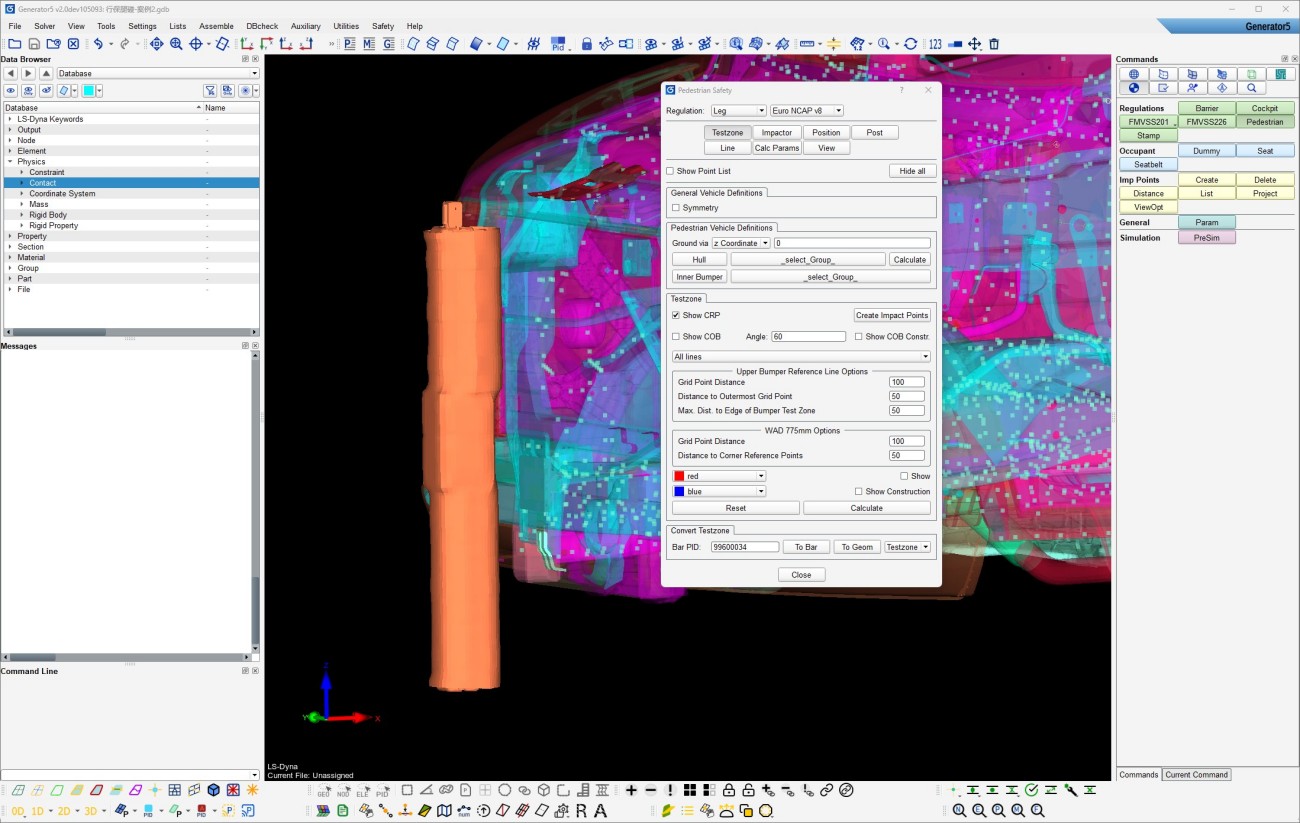1300x823 pixels.
Task: Click the zoom magnifier view icon
Action: coord(176,44)
